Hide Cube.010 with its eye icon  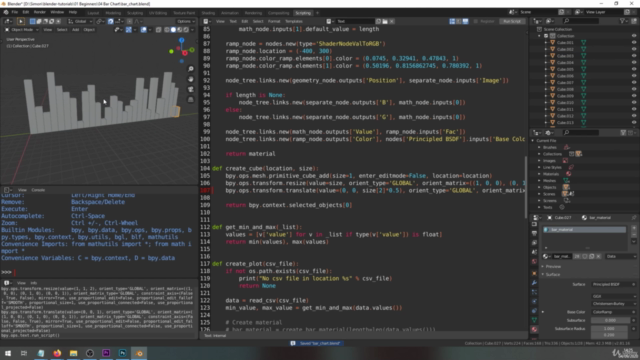click(x=634, y=102)
